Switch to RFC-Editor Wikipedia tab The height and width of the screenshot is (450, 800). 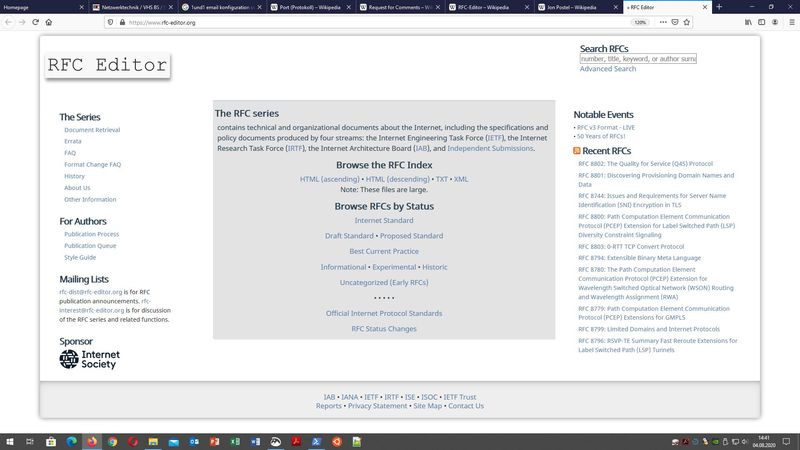coord(488,7)
